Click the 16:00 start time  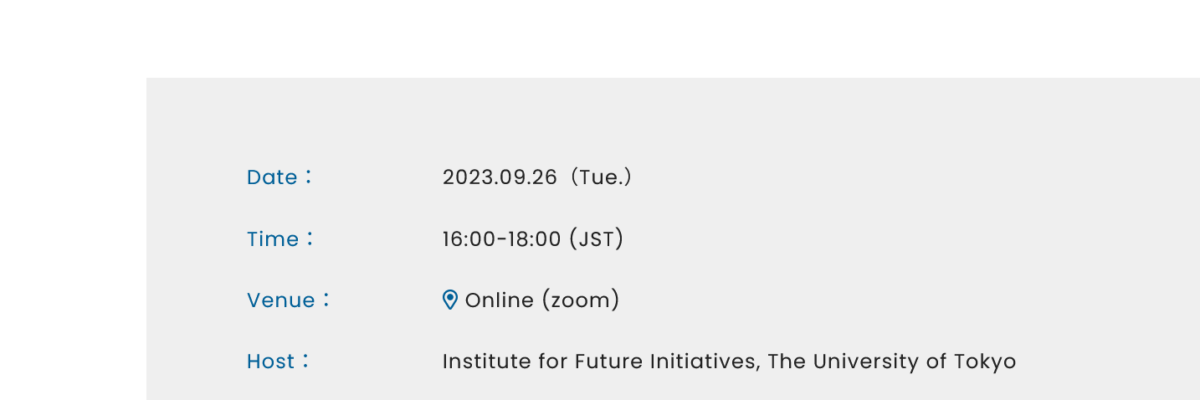coord(468,239)
